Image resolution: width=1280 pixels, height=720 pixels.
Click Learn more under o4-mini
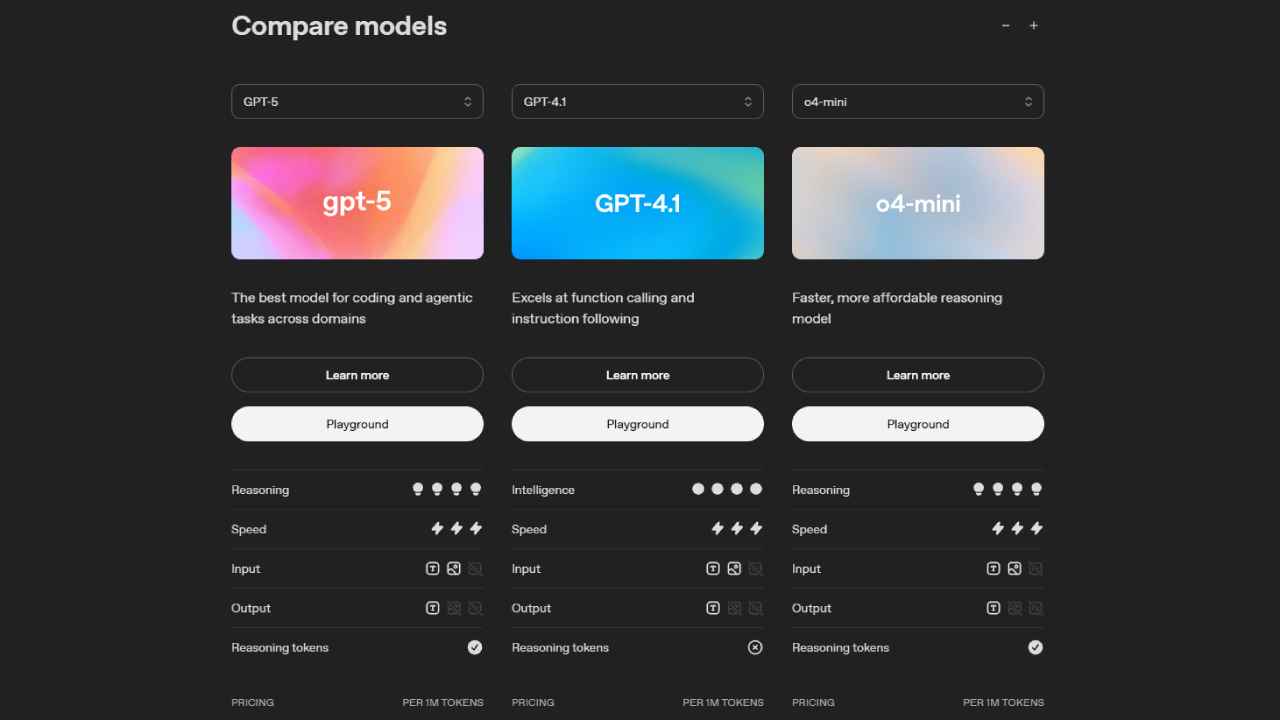click(x=917, y=374)
